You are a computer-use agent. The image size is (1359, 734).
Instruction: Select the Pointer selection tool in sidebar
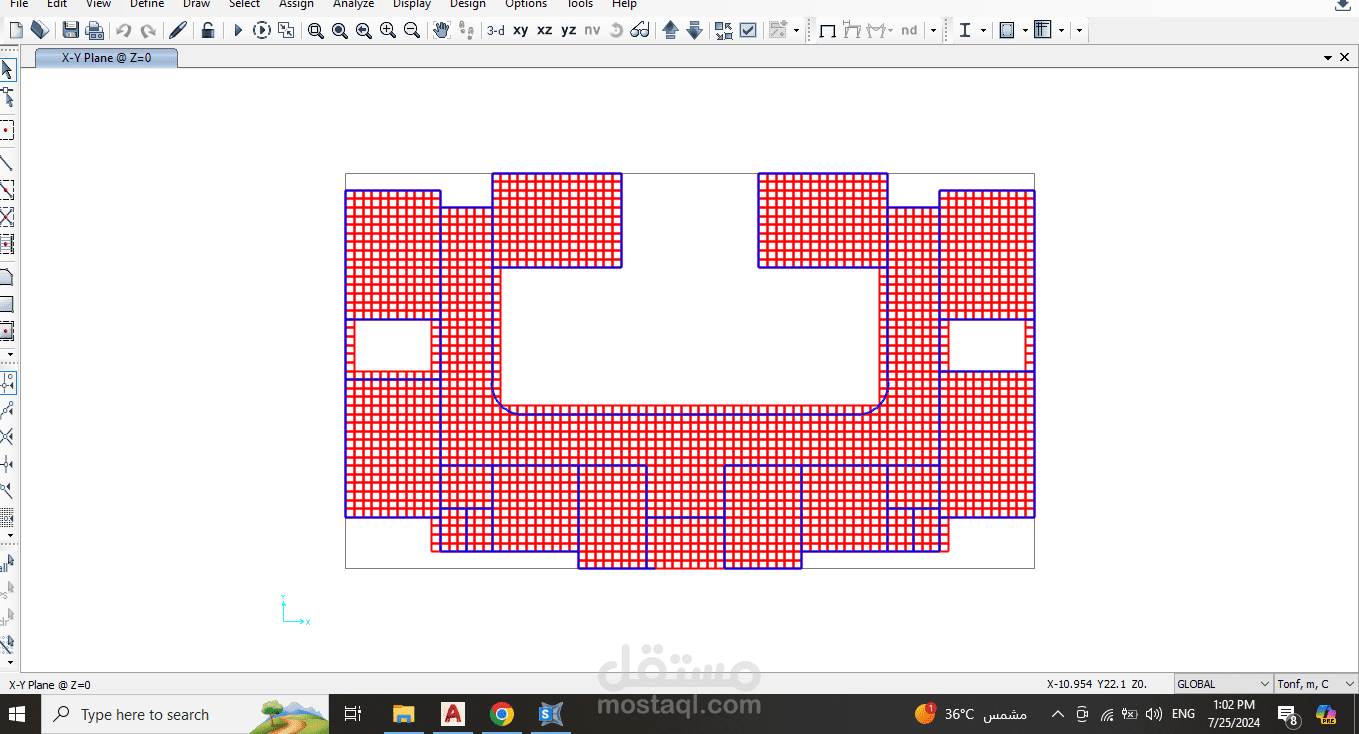pyautogui.click(x=7, y=70)
